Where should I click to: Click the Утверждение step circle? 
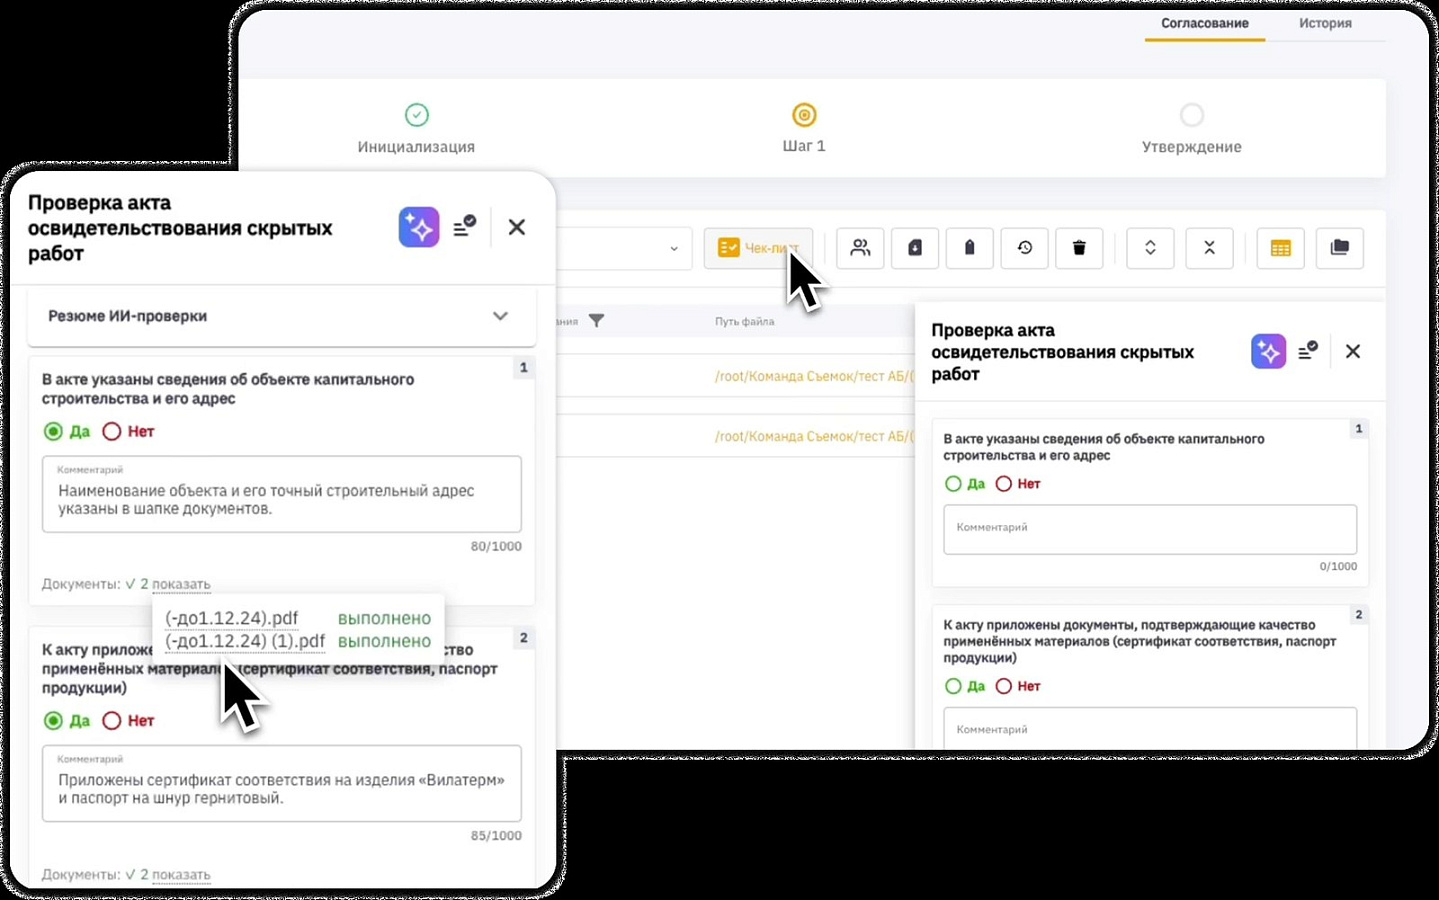[x=1192, y=115]
